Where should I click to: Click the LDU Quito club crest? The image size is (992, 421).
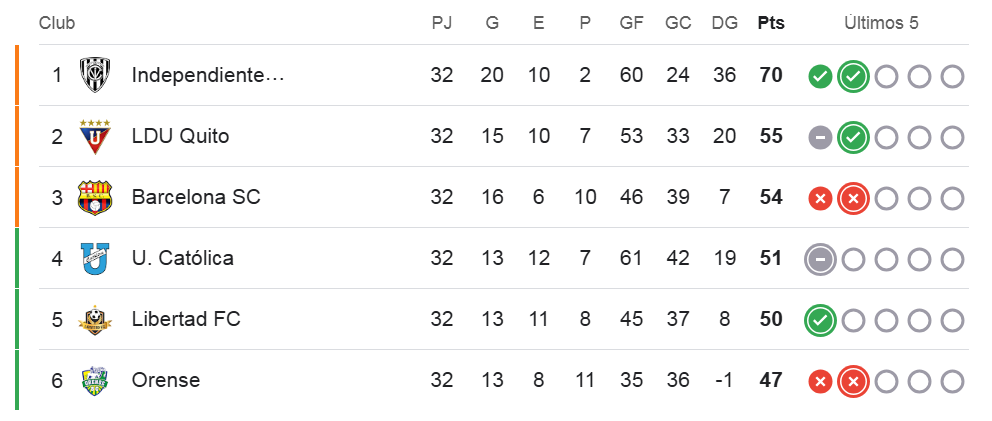click(x=95, y=136)
